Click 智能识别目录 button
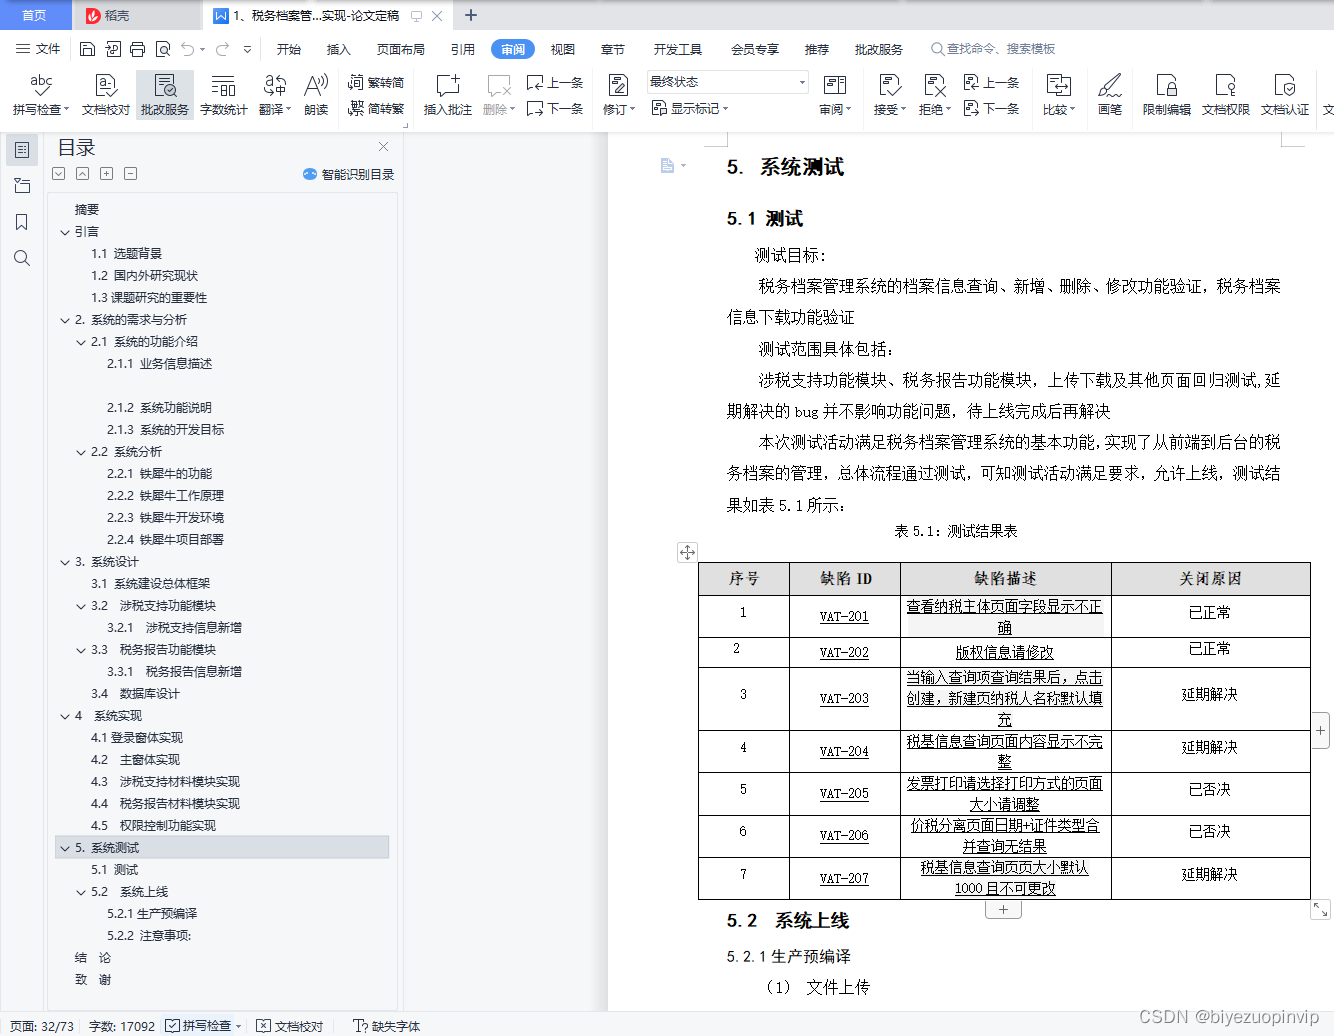This screenshot has height=1036, width=1334. pyautogui.click(x=348, y=174)
